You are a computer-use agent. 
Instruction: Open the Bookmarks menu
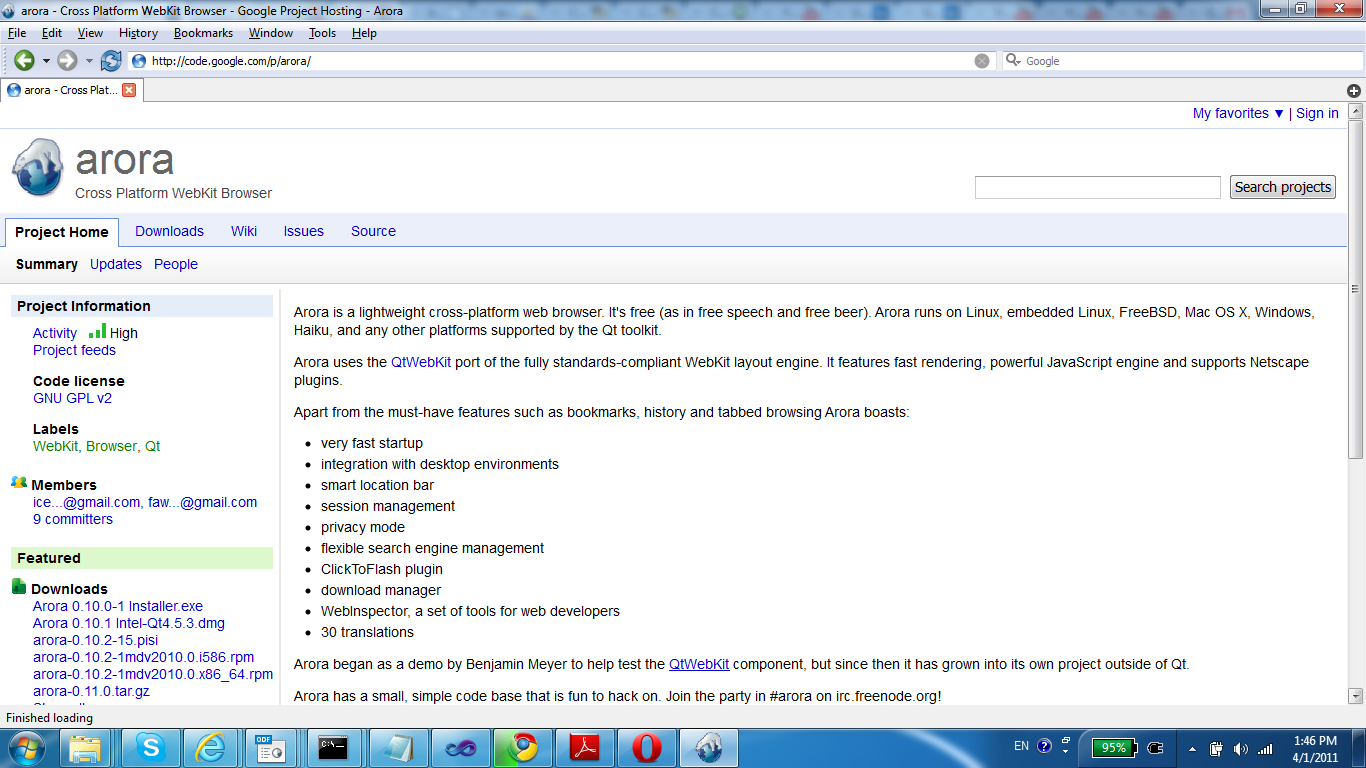click(203, 33)
